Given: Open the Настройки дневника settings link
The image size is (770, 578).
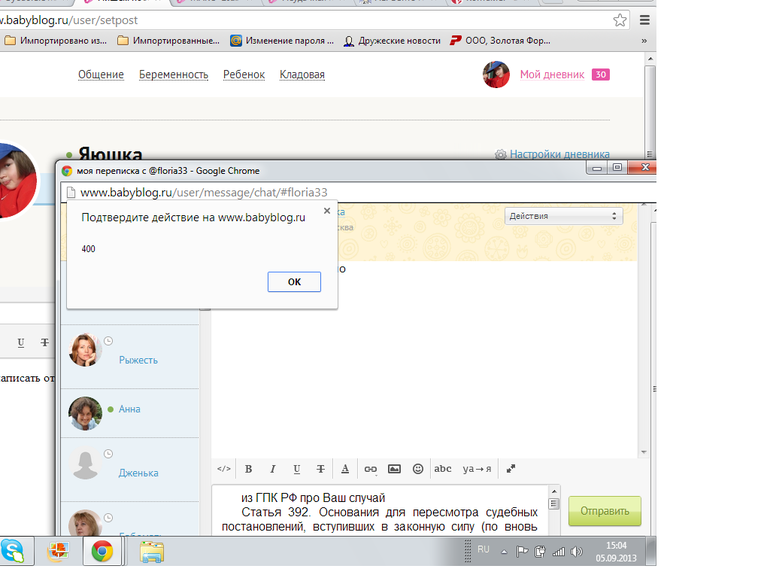Looking at the screenshot, I should (x=559, y=154).
